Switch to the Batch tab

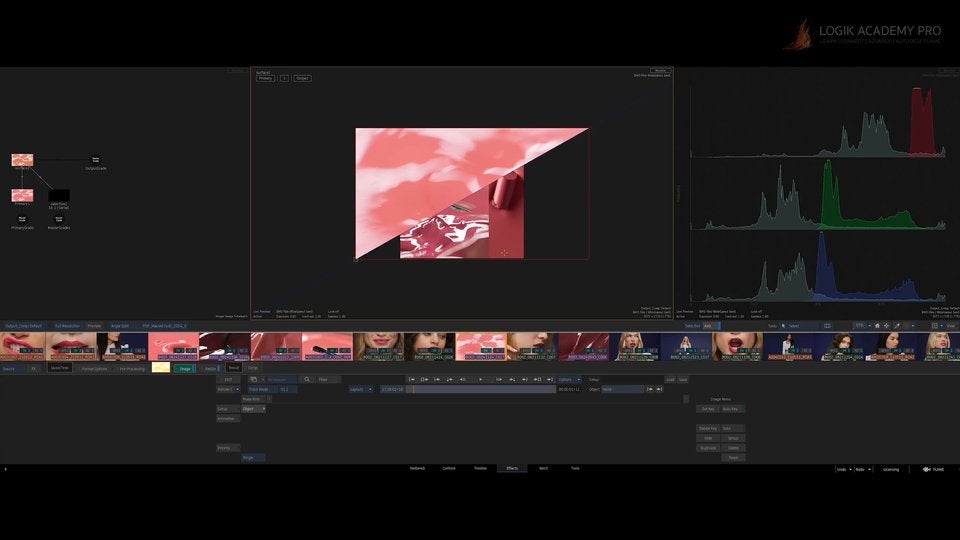(543, 468)
